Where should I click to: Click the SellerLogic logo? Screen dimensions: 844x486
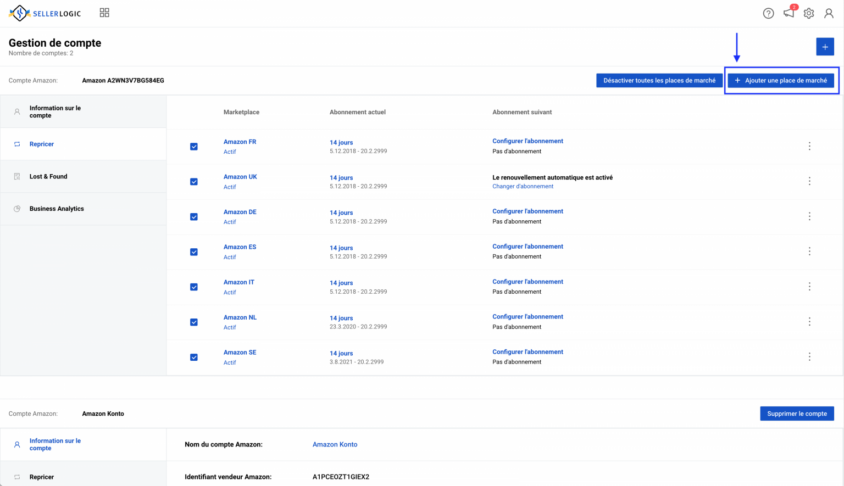pos(45,13)
